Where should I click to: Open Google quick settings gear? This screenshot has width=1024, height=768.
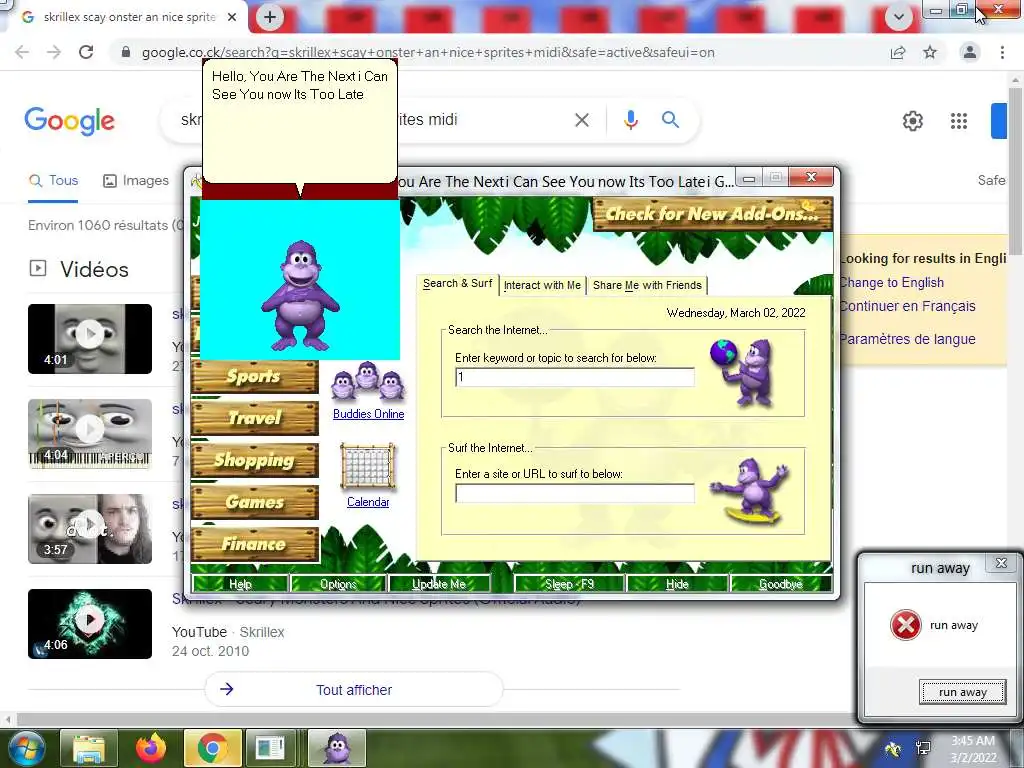click(x=912, y=121)
